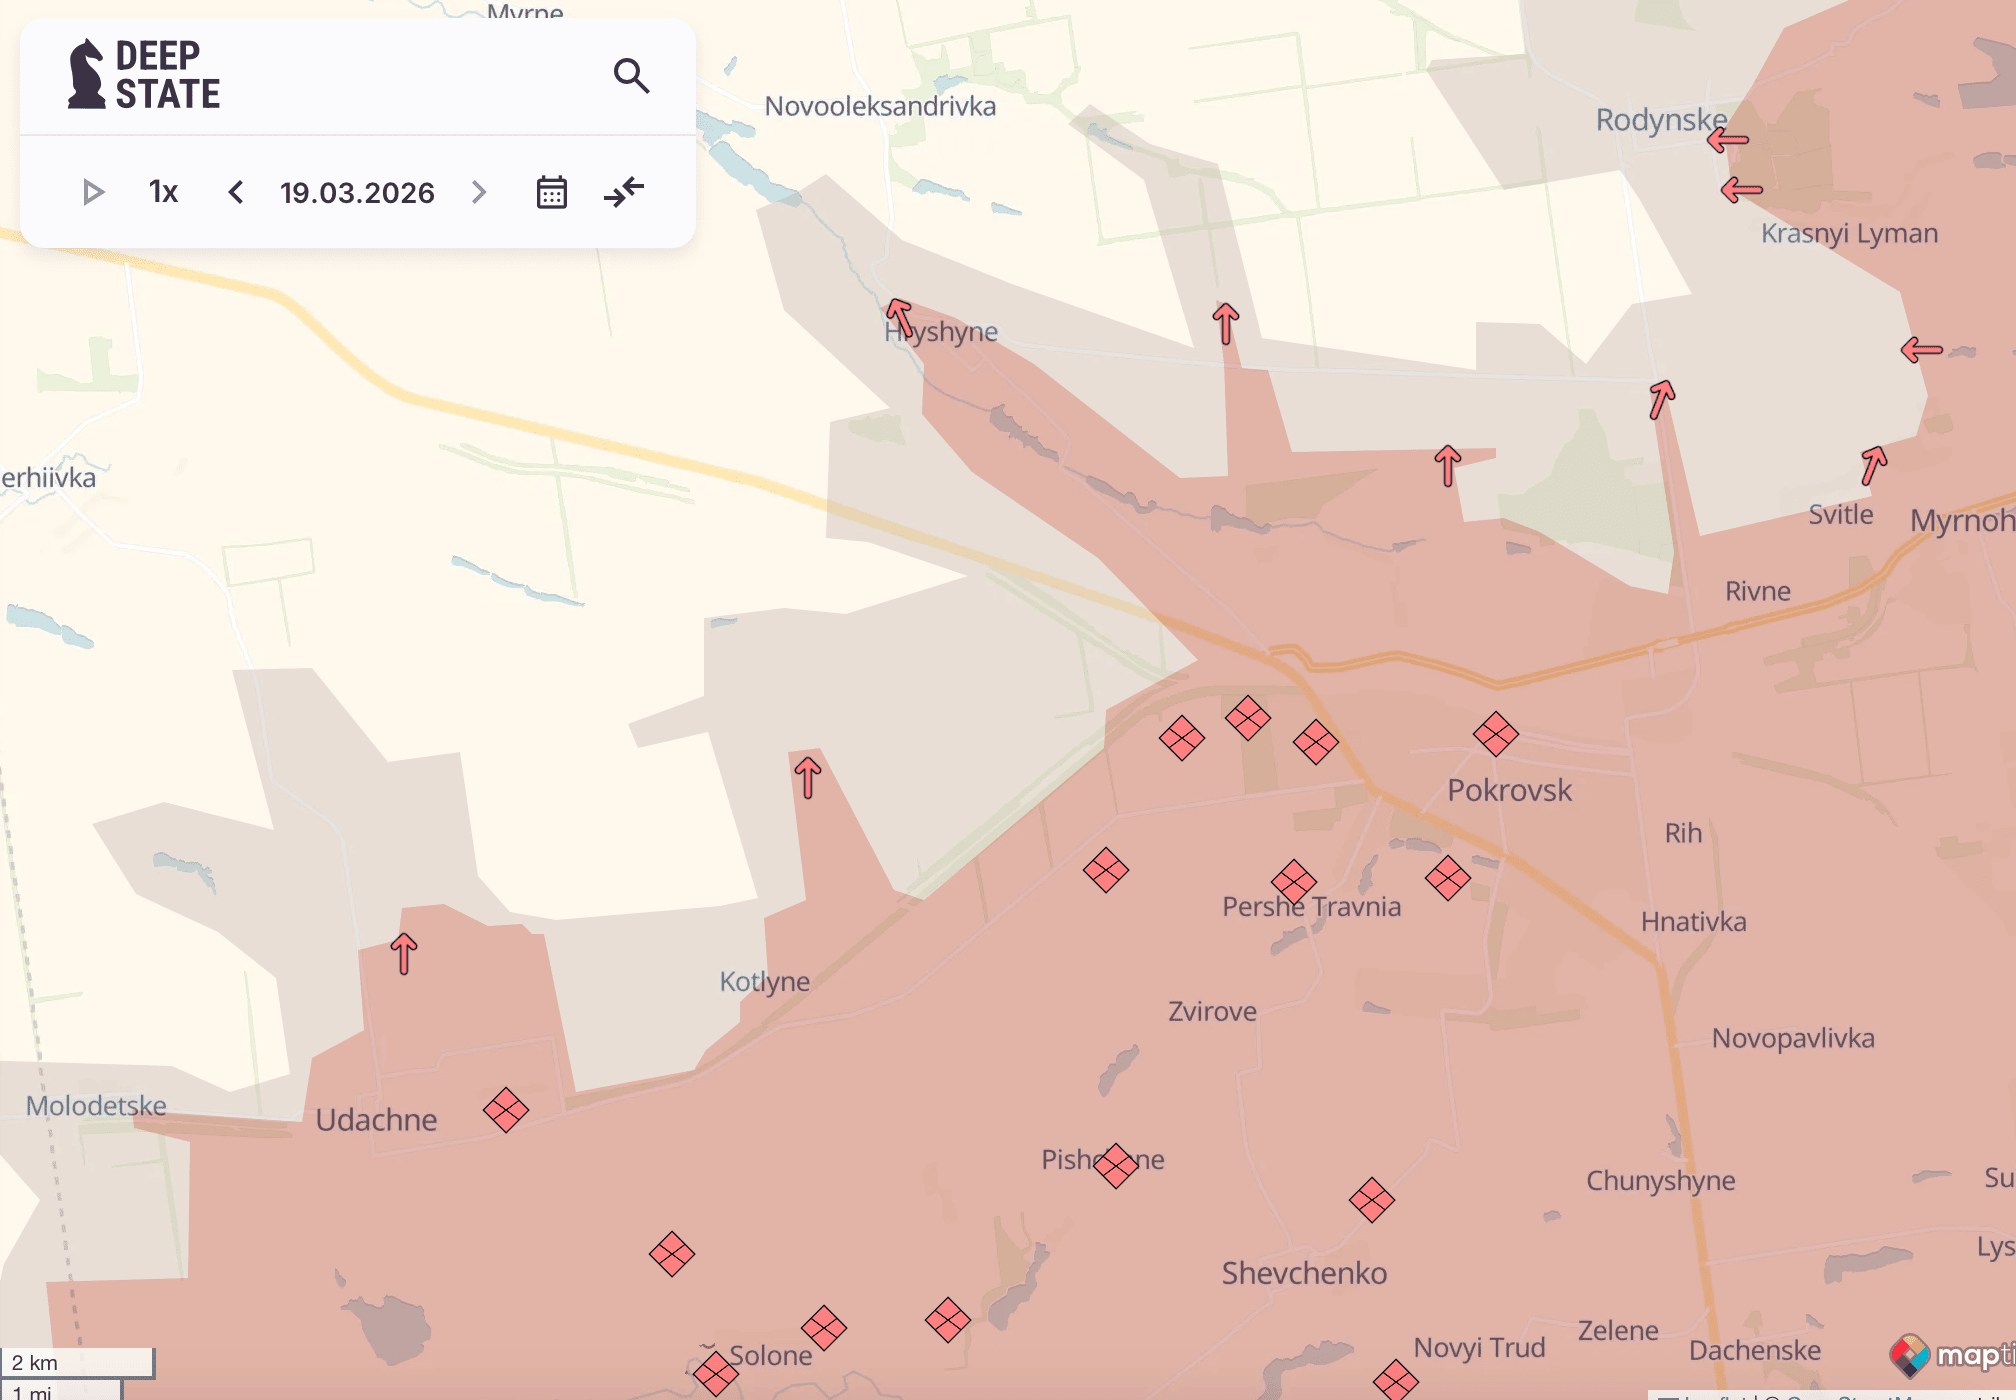The width and height of the screenshot is (2016, 1400).
Task: Advance to the next date arrow
Action: click(x=479, y=192)
